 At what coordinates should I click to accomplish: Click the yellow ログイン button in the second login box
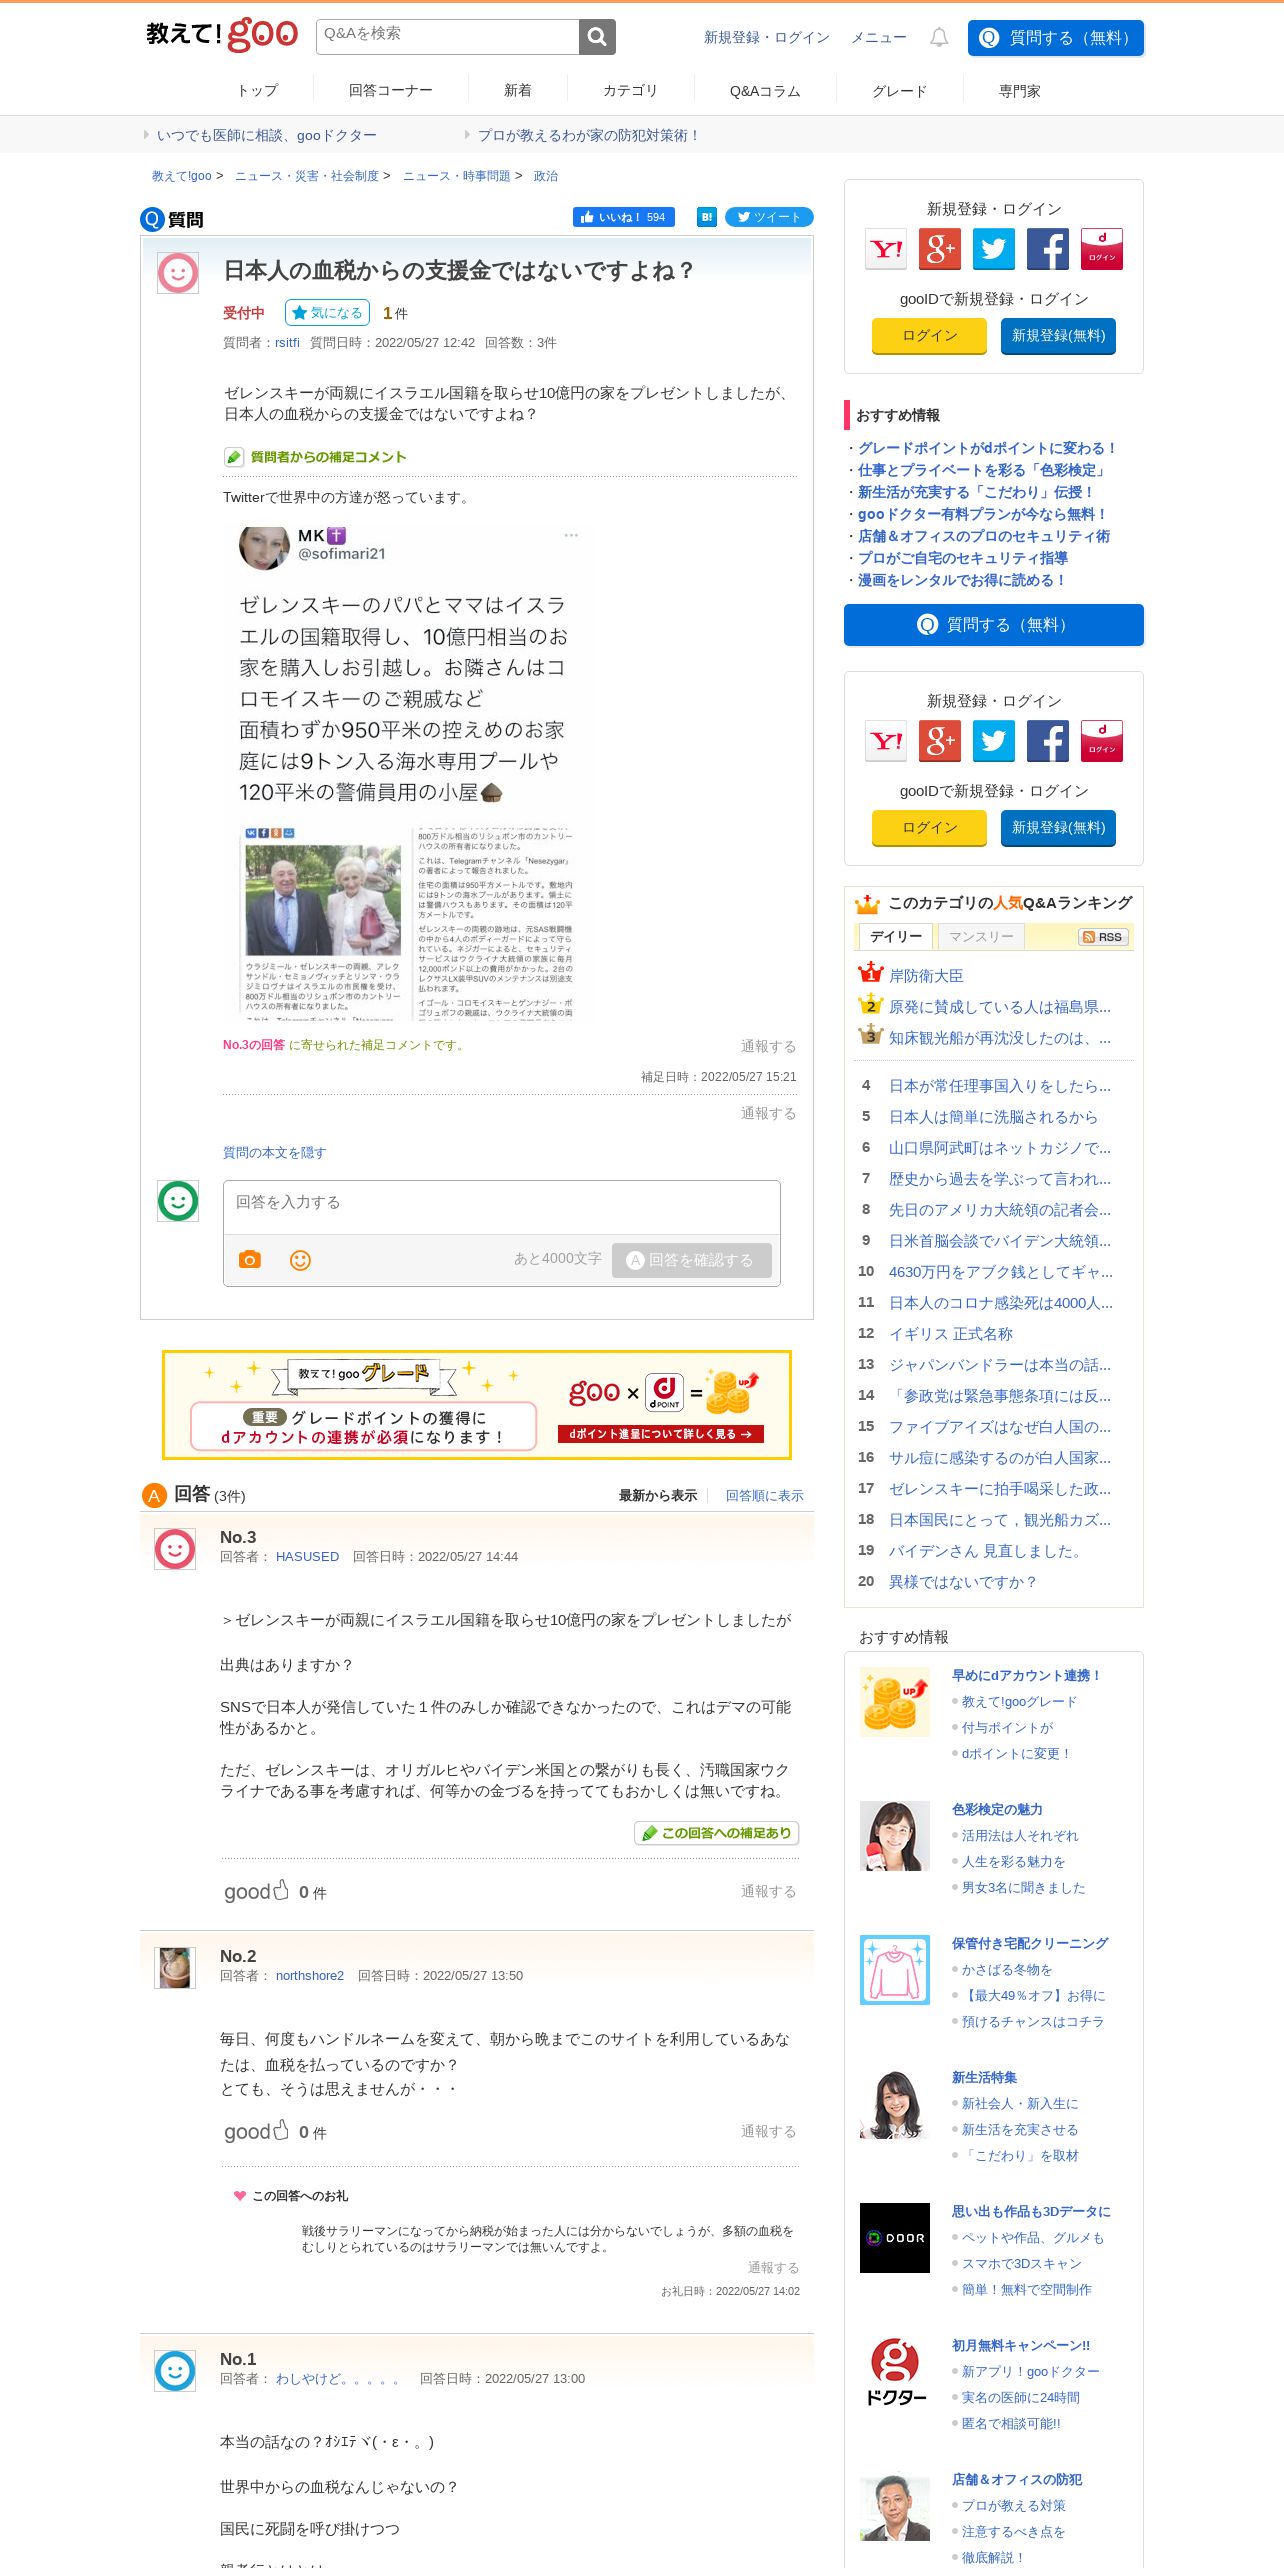(930, 828)
